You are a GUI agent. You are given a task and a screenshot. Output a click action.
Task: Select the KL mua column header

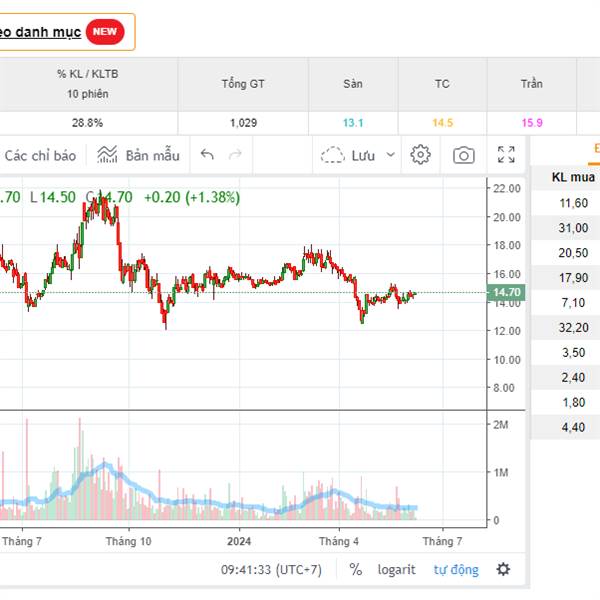(x=574, y=178)
